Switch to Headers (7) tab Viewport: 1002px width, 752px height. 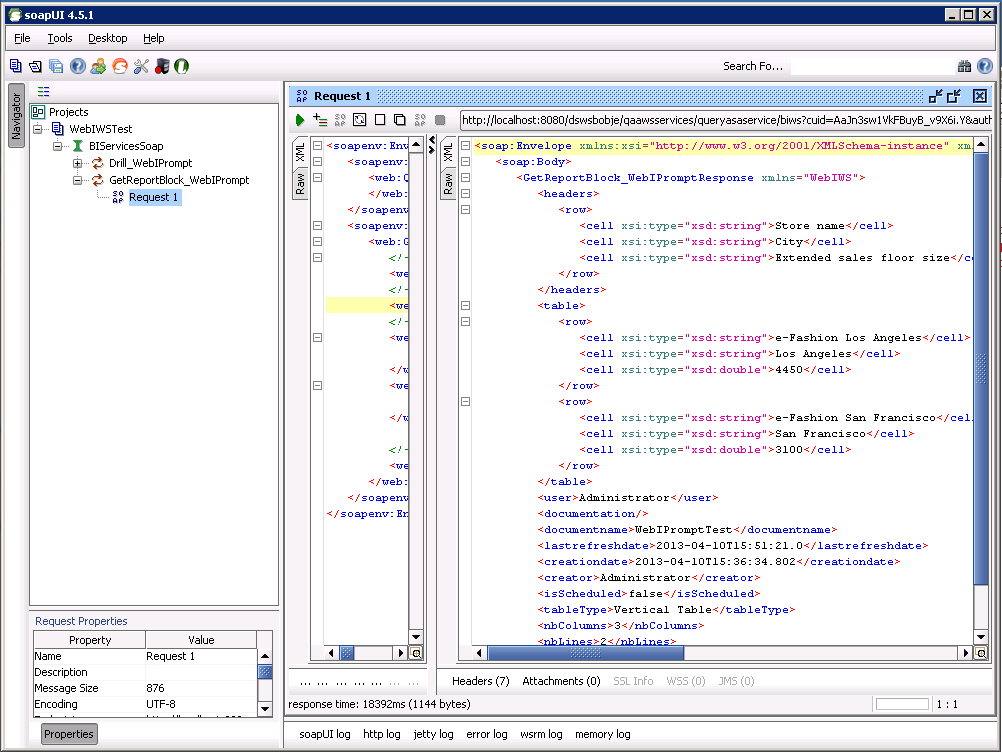[481, 681]
